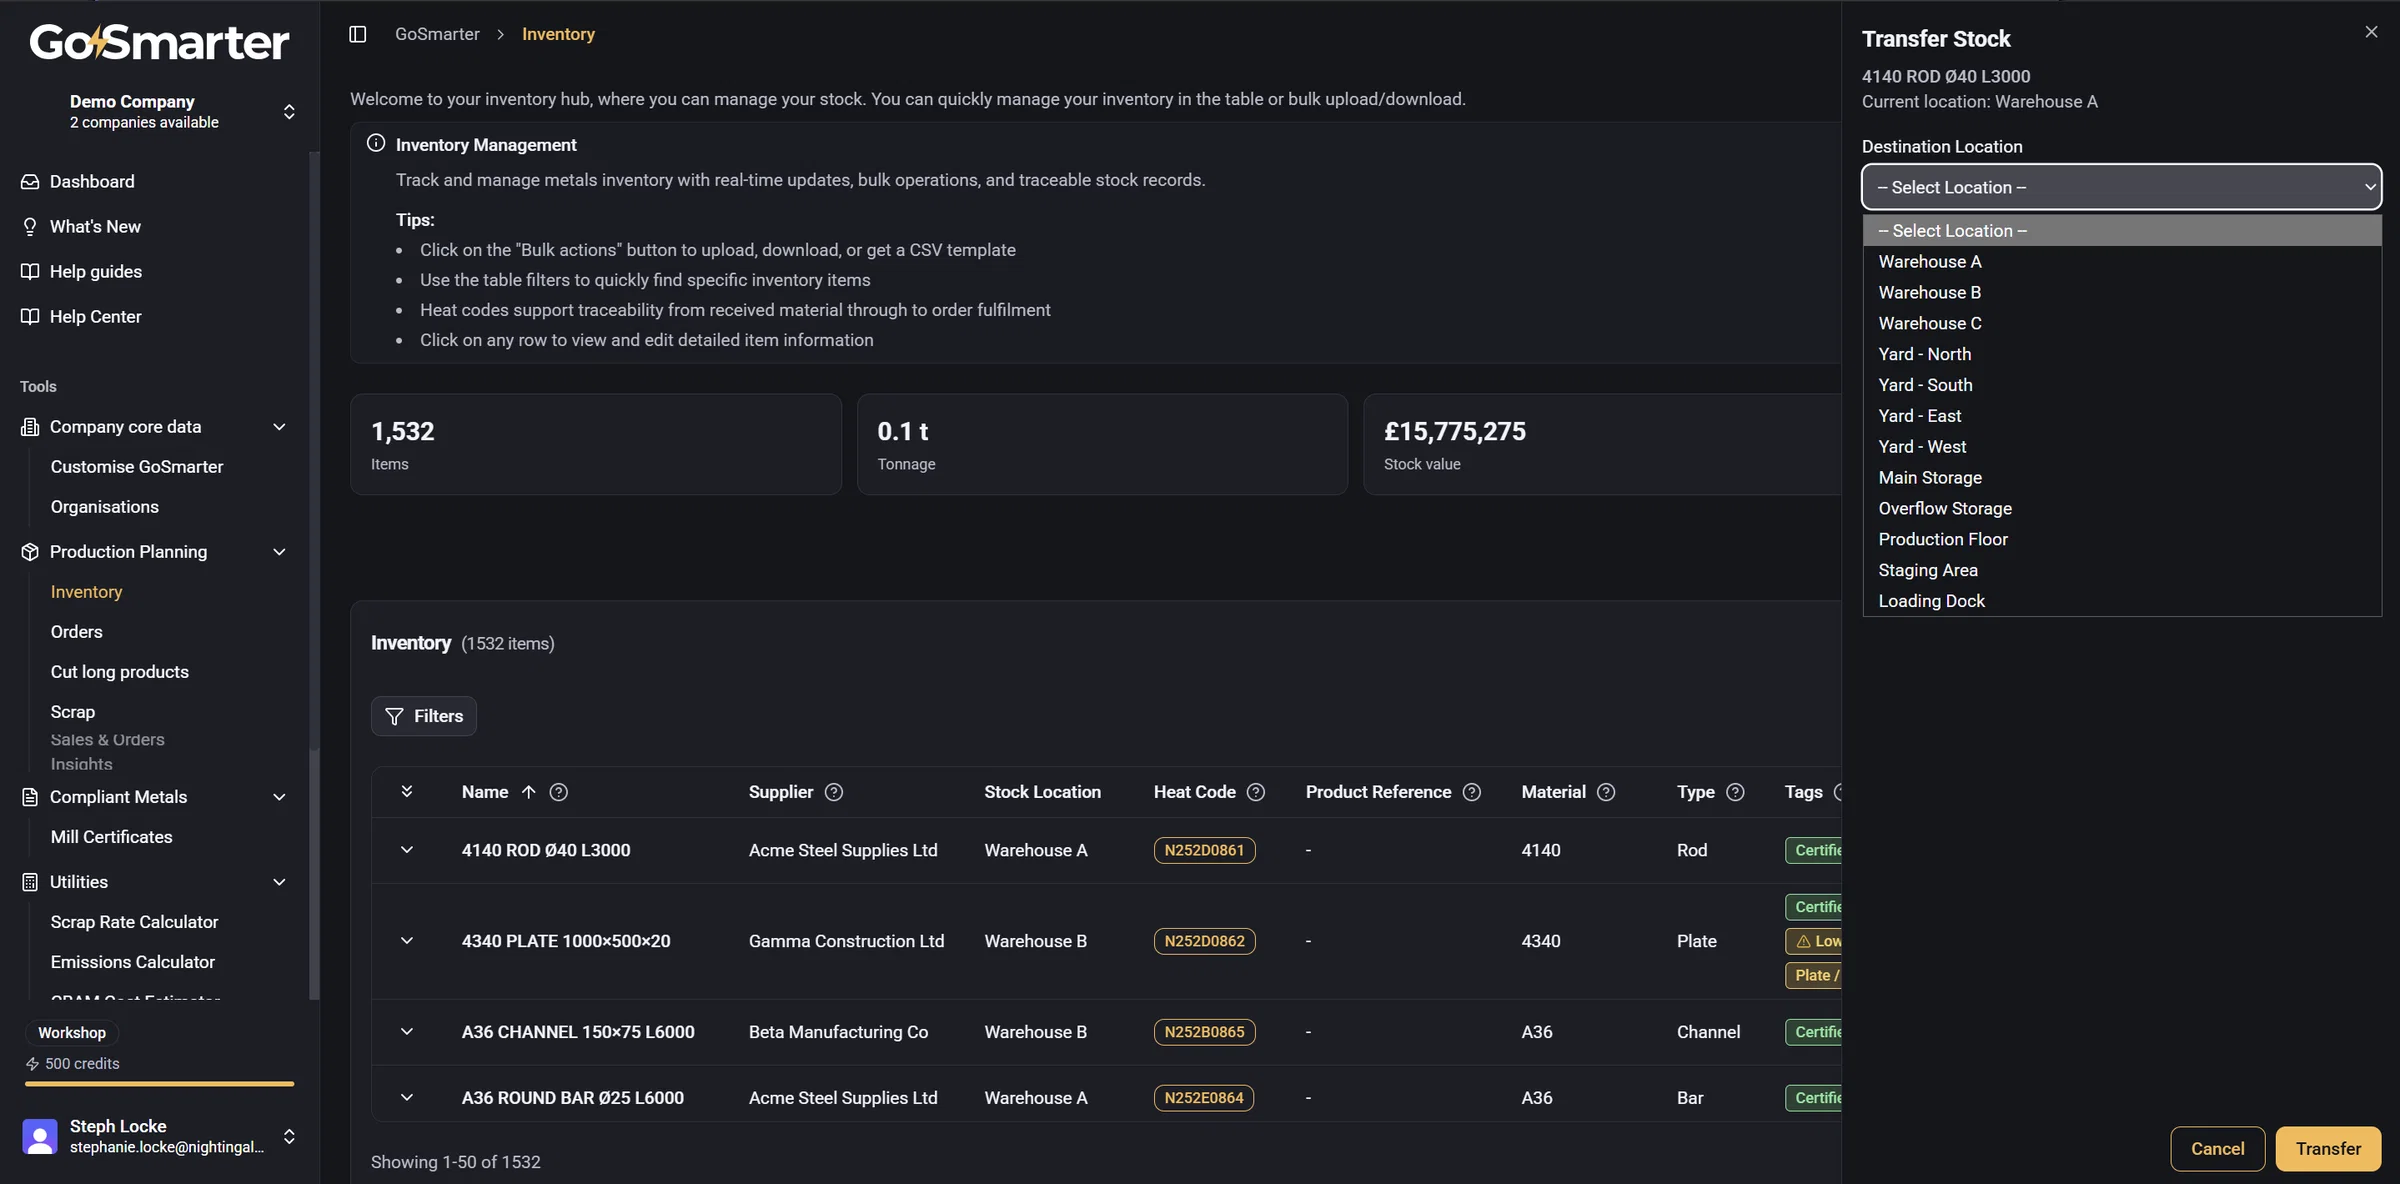Viewport: 2400px width, 1184px height.
Task: Expand all rows with header double chevron
Action: point(407,792)
